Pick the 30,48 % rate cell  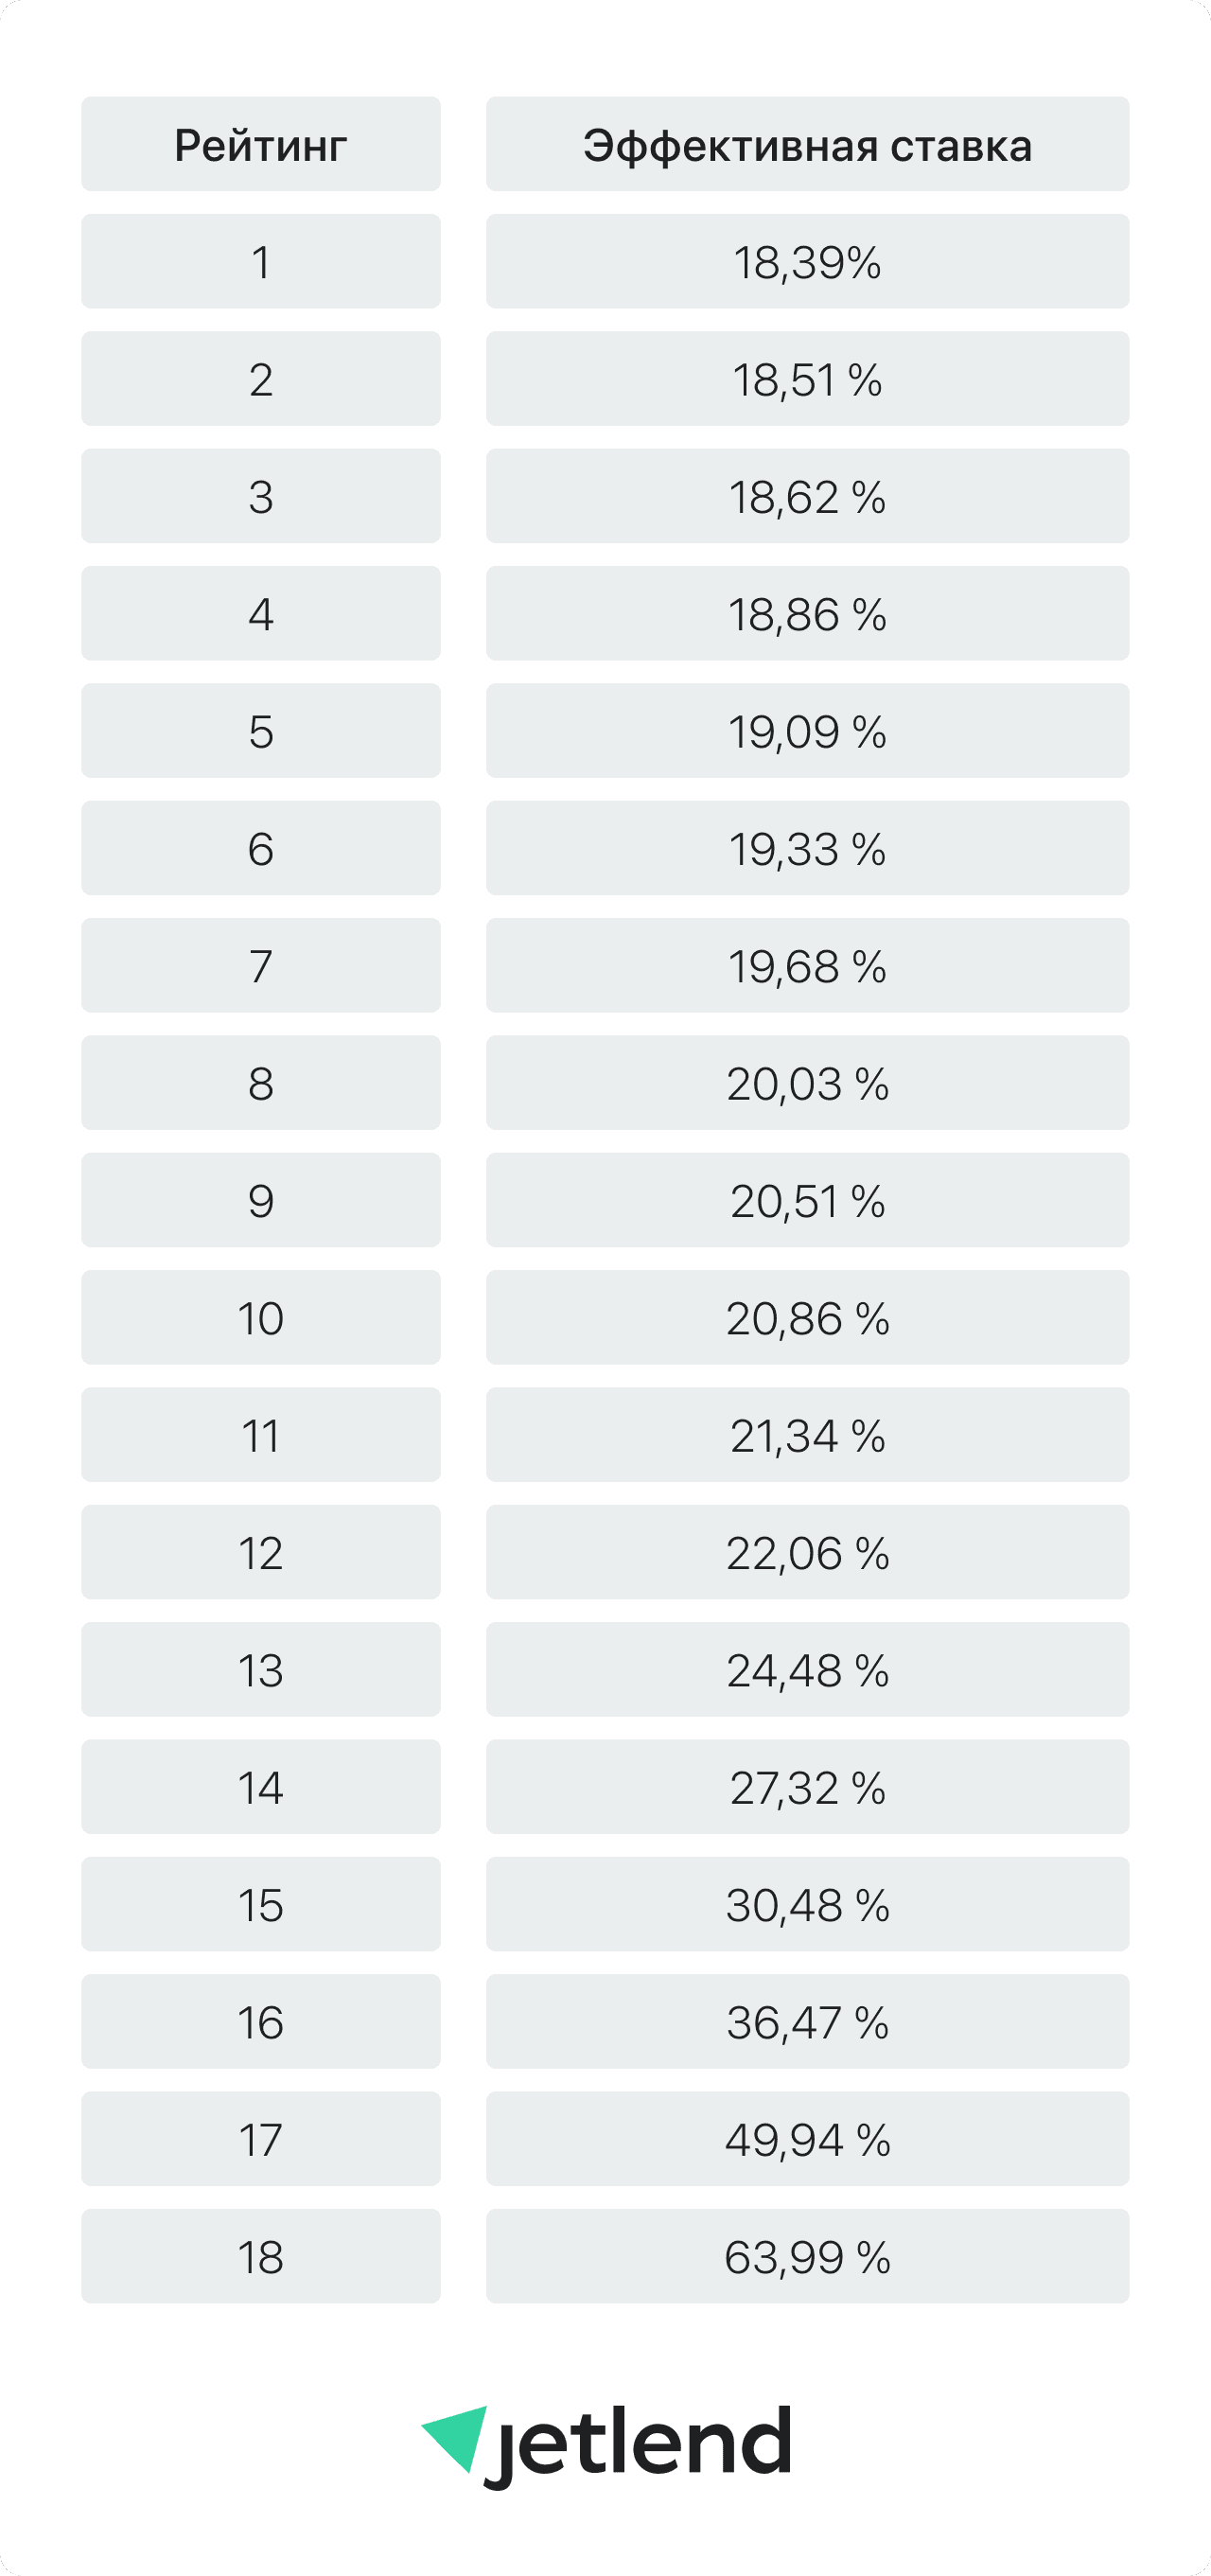tap(807, 1904)
